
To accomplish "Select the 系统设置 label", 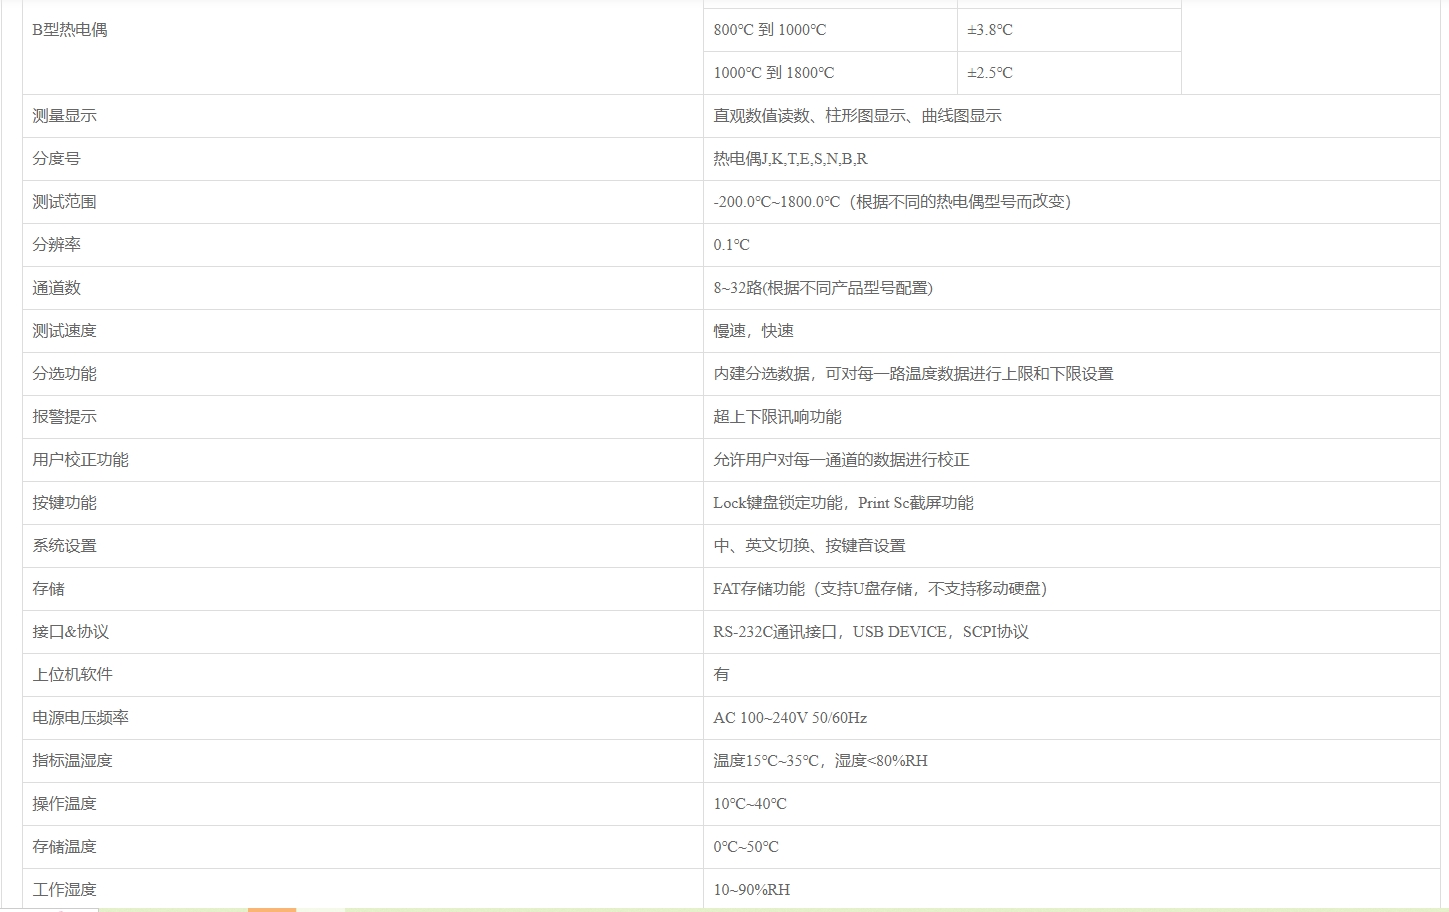I will 64,546.
